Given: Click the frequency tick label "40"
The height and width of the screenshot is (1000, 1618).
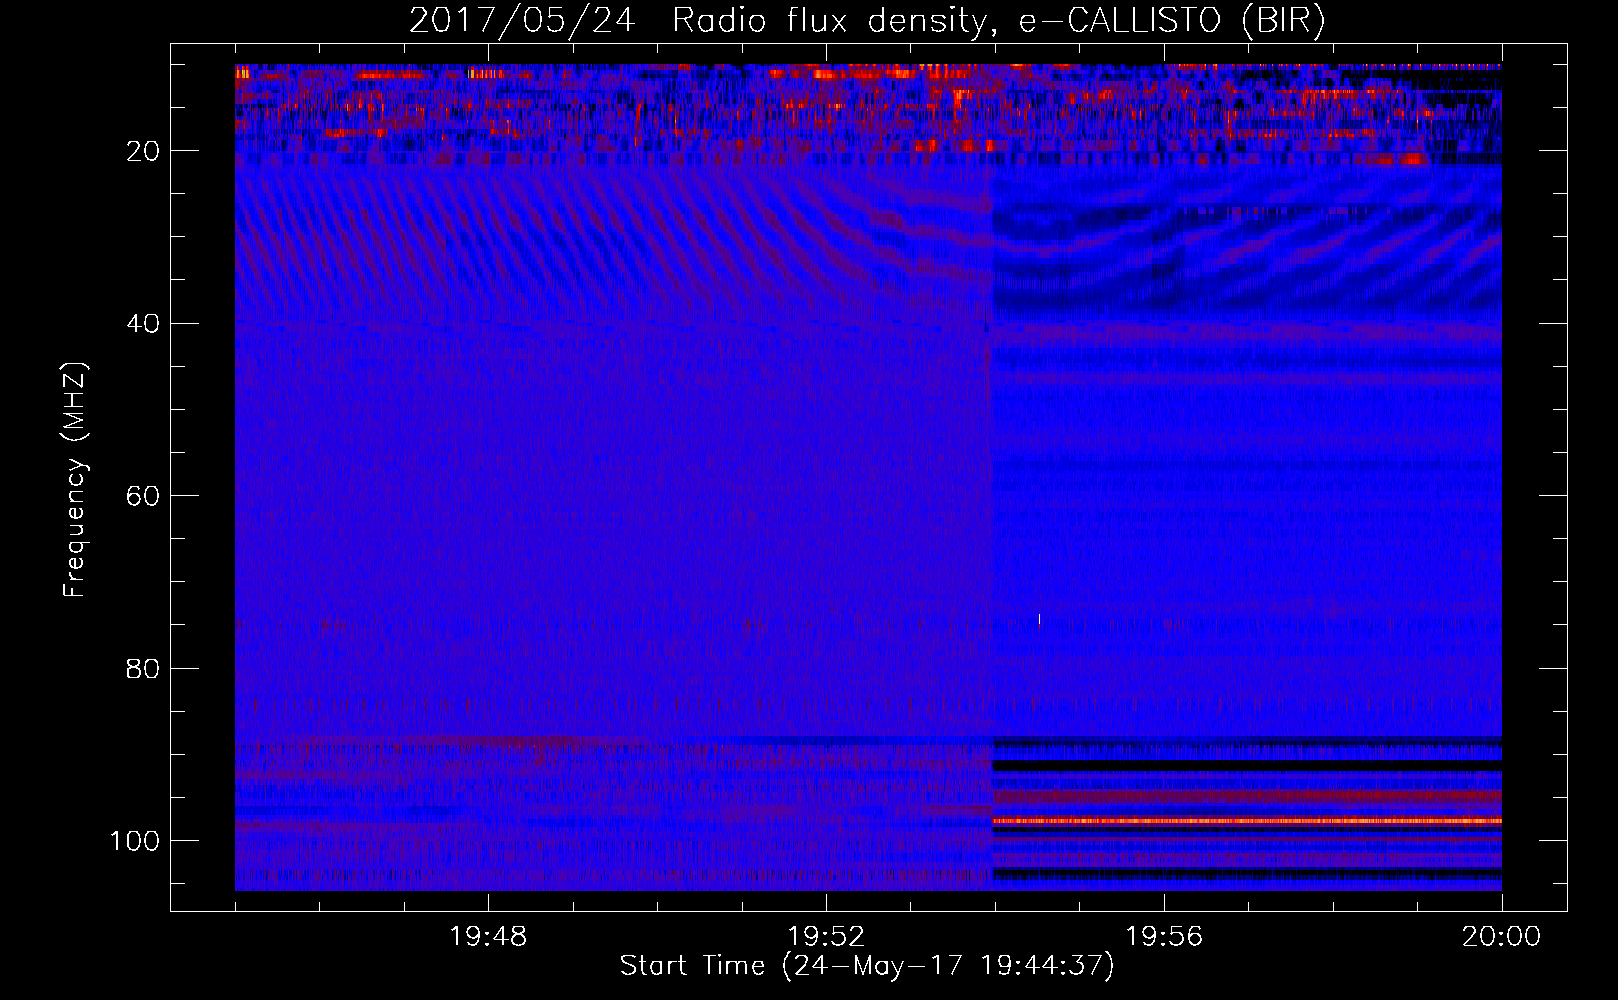Looking at the screenshot, I should point(144,323).
